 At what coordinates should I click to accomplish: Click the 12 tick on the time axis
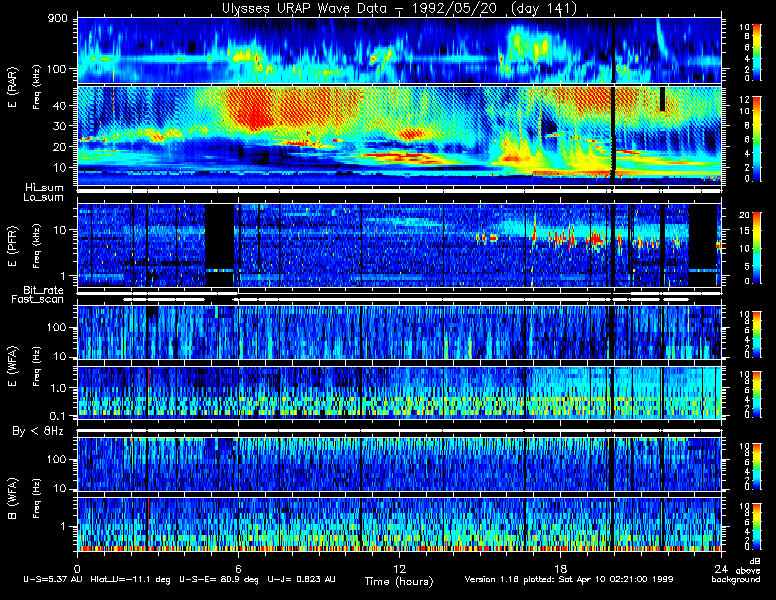coord(399,569)
